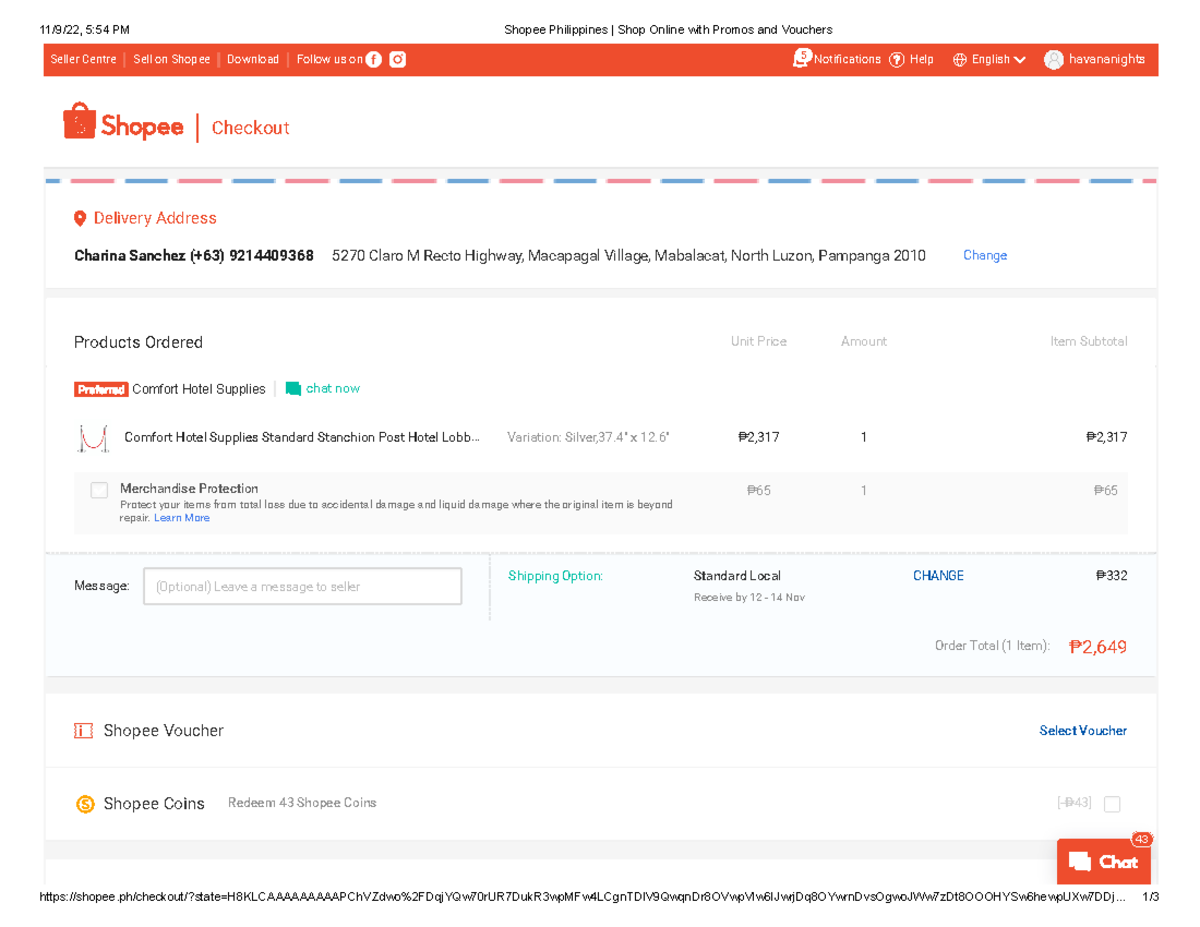Image resolution: width=1200 pixels, height=927 pixels.
Task: Click the Shopee Voucher ticket icon
Action: point(83,730)
